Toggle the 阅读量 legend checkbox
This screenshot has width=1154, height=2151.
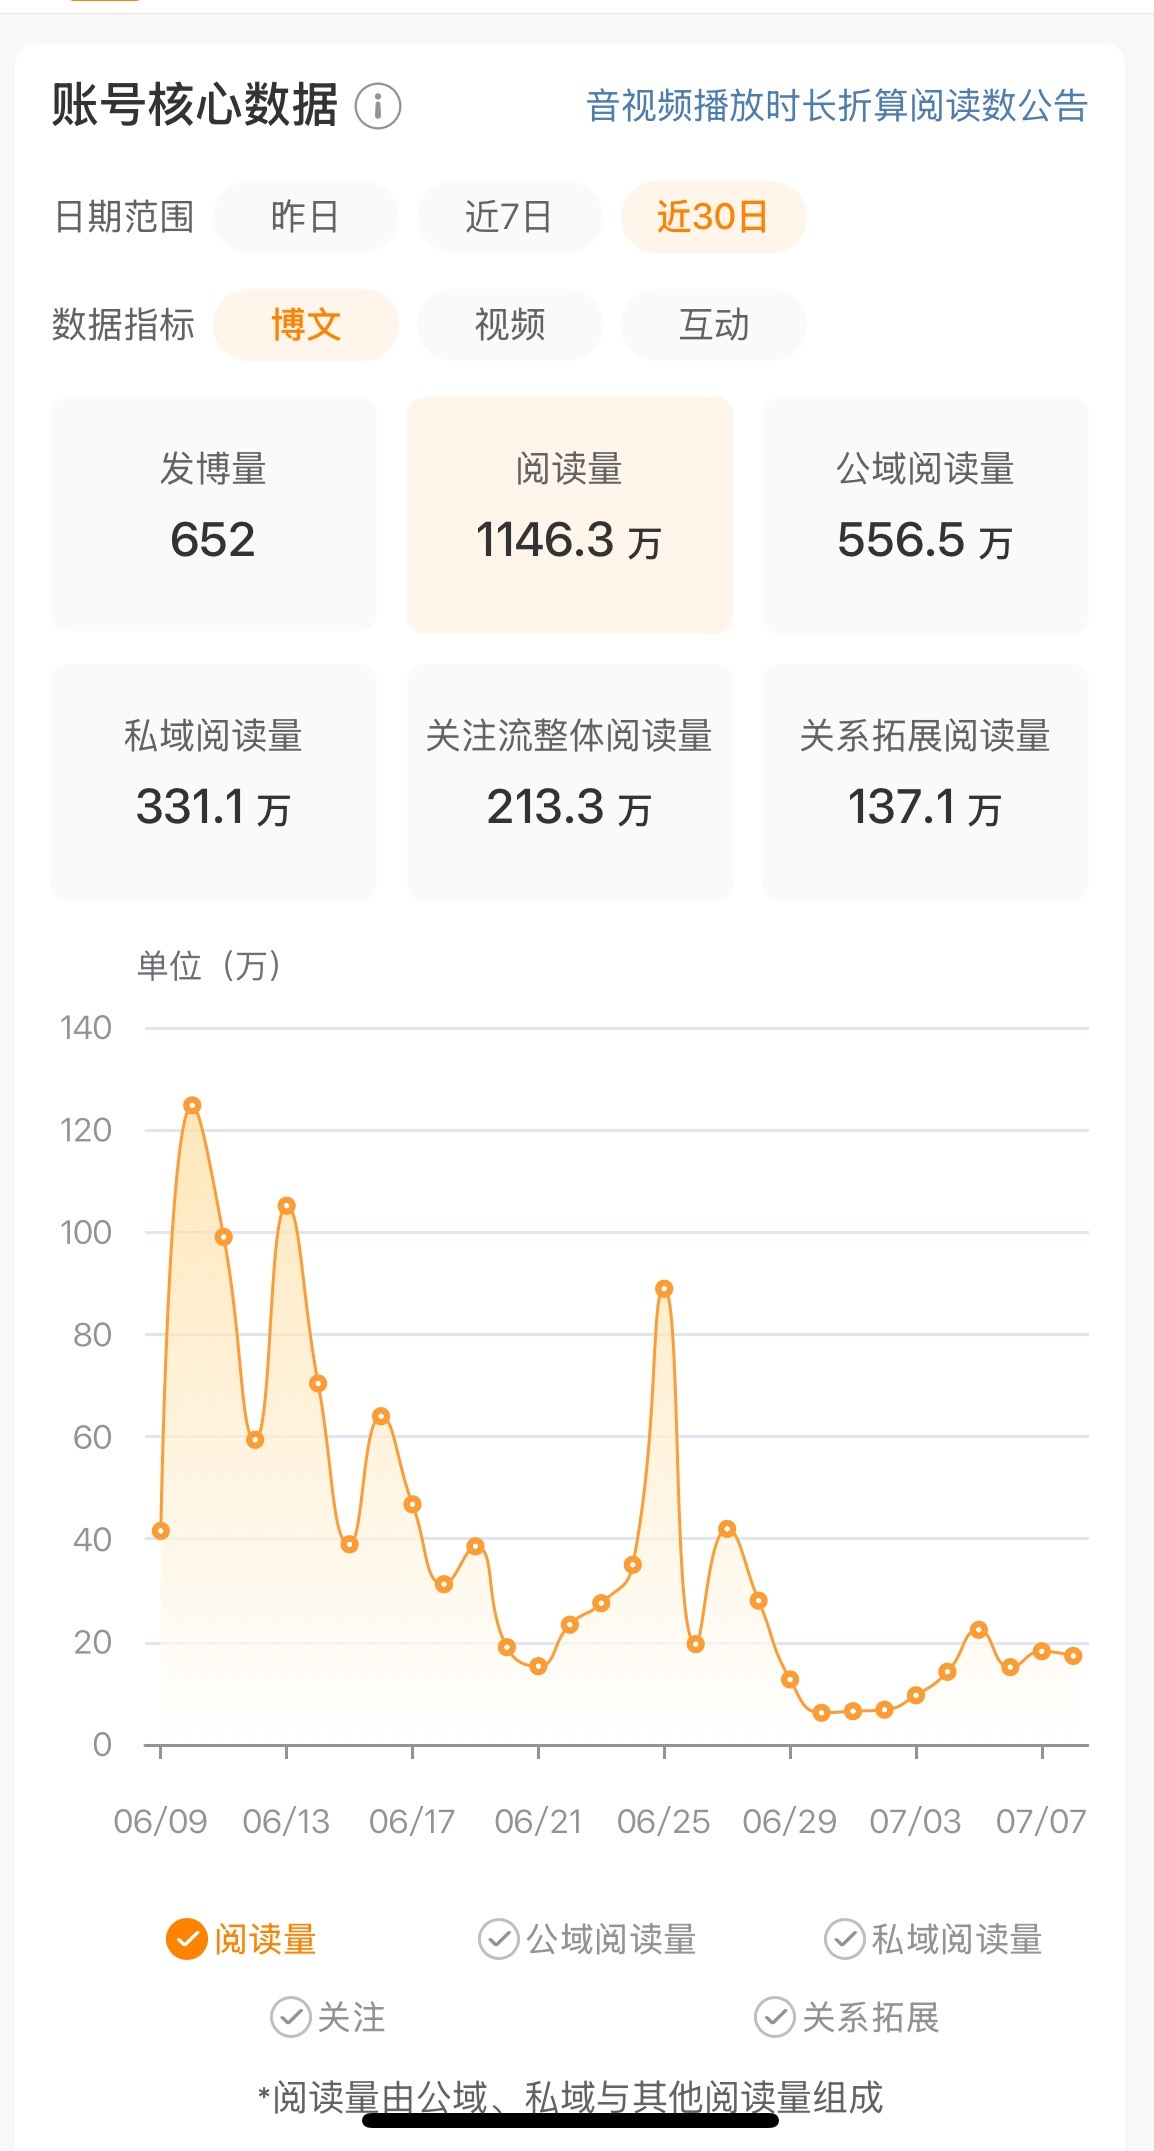coord(186,1939)
